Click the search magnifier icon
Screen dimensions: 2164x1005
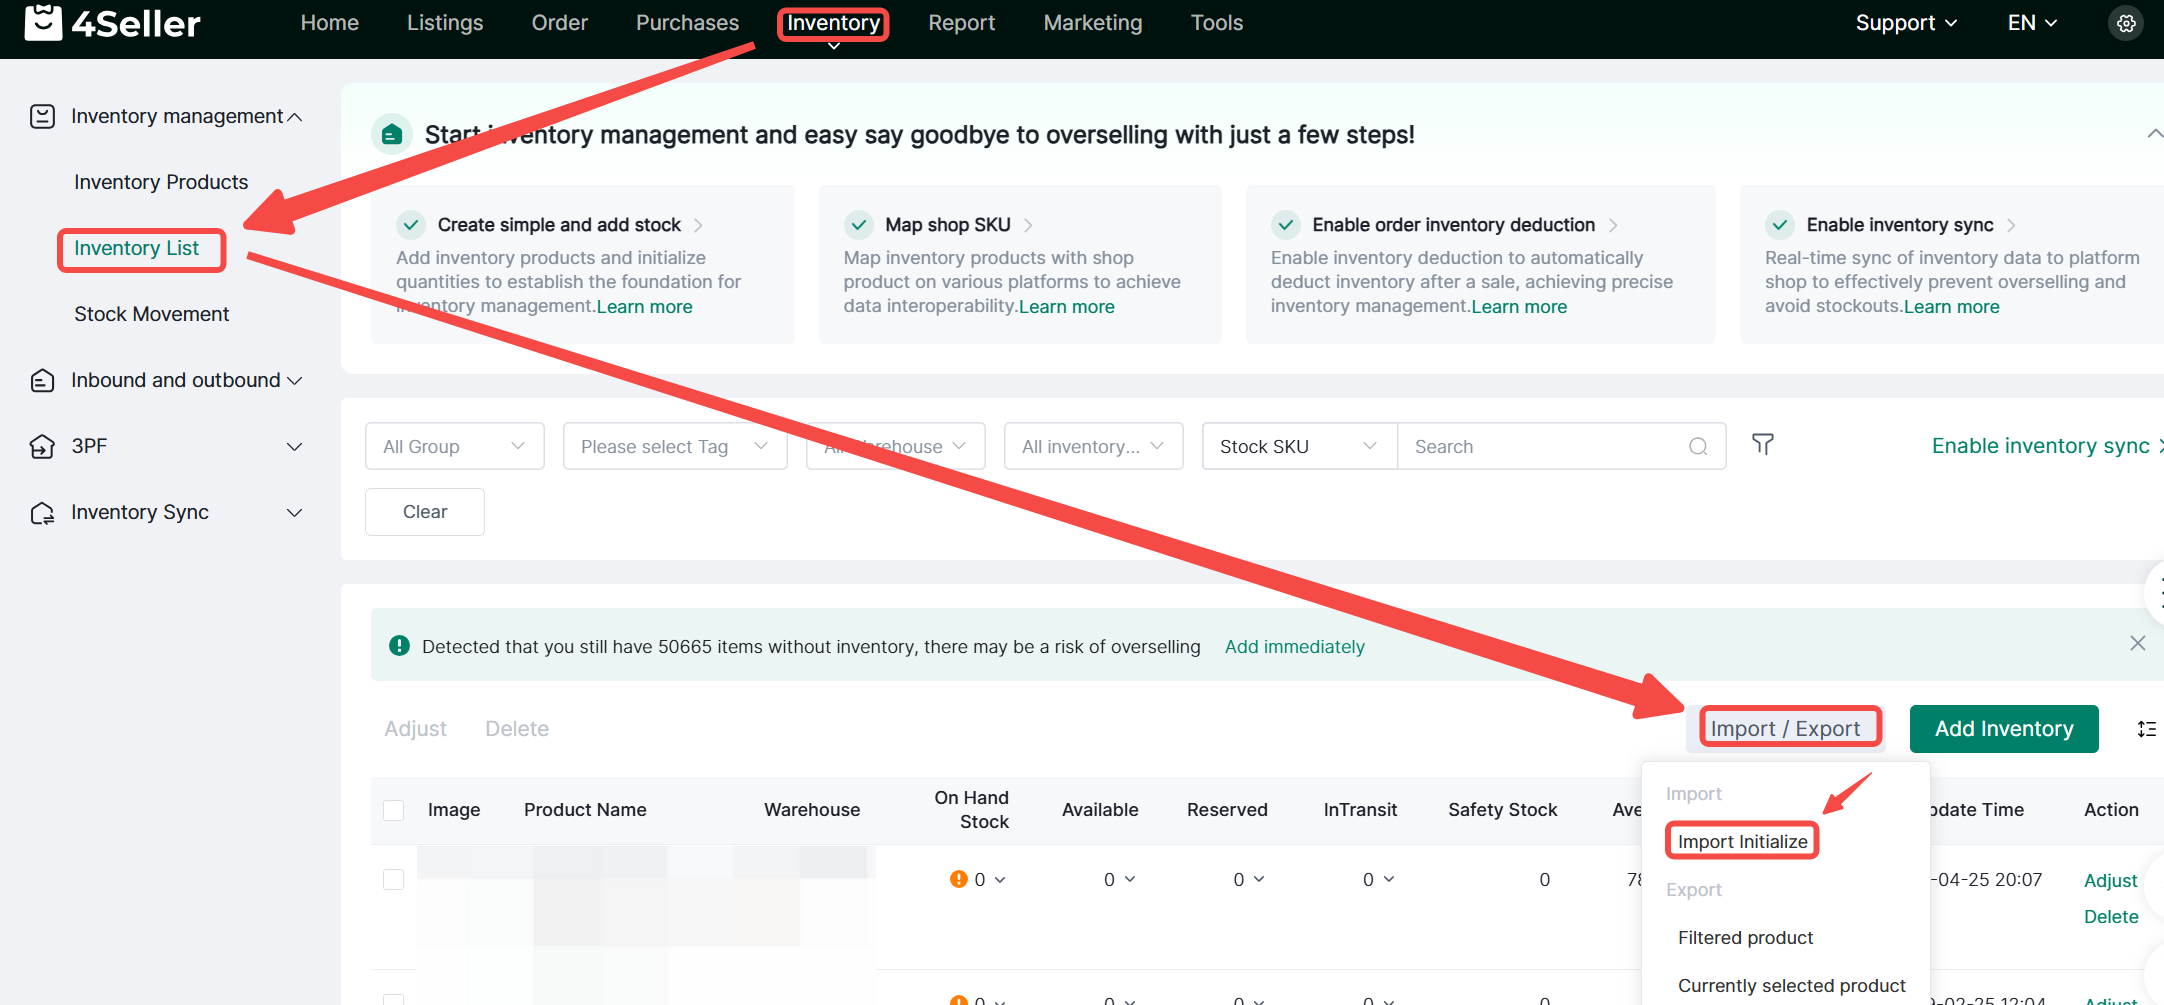coord(1698,446)
